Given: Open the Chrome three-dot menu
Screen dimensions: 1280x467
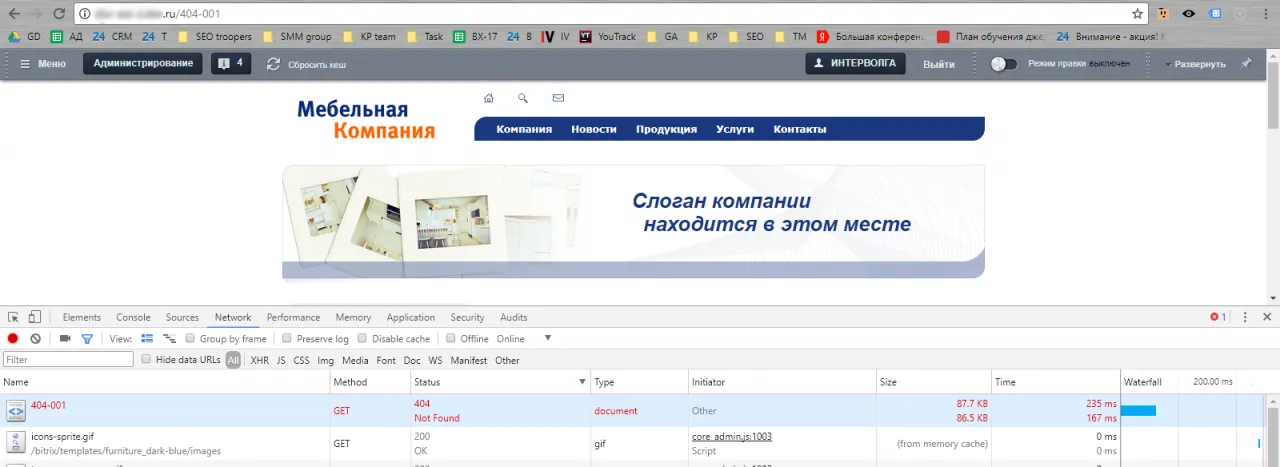Looking at the screenshot, I should click(1265, 14).
